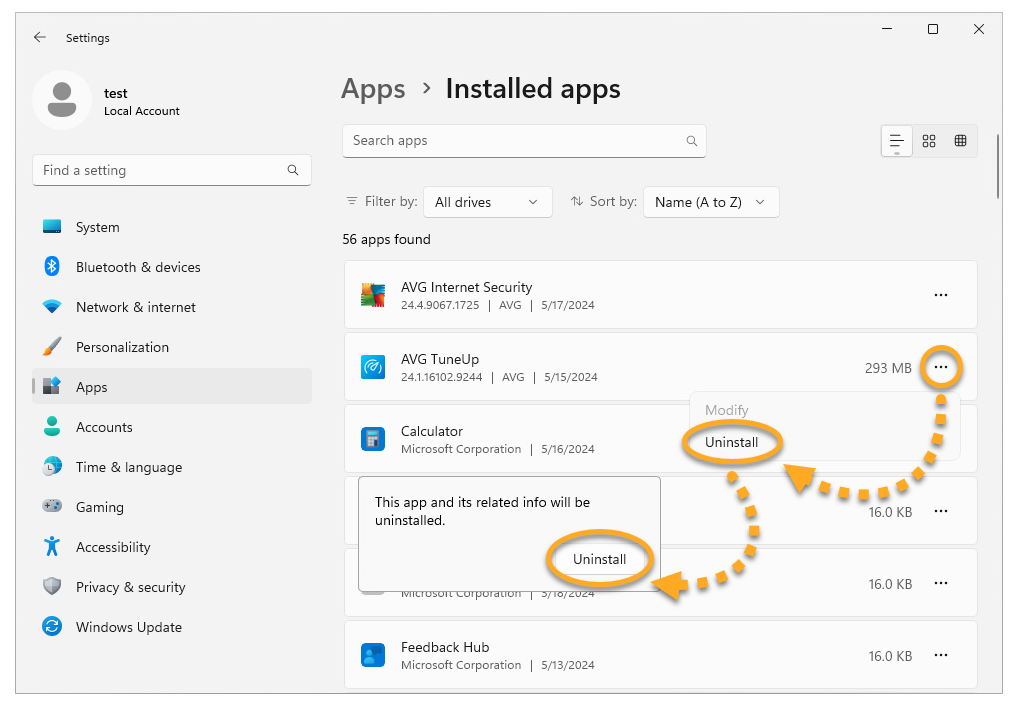
Task: Click the vertical scrollbar of the apps list
Action: tap(998, 165)
